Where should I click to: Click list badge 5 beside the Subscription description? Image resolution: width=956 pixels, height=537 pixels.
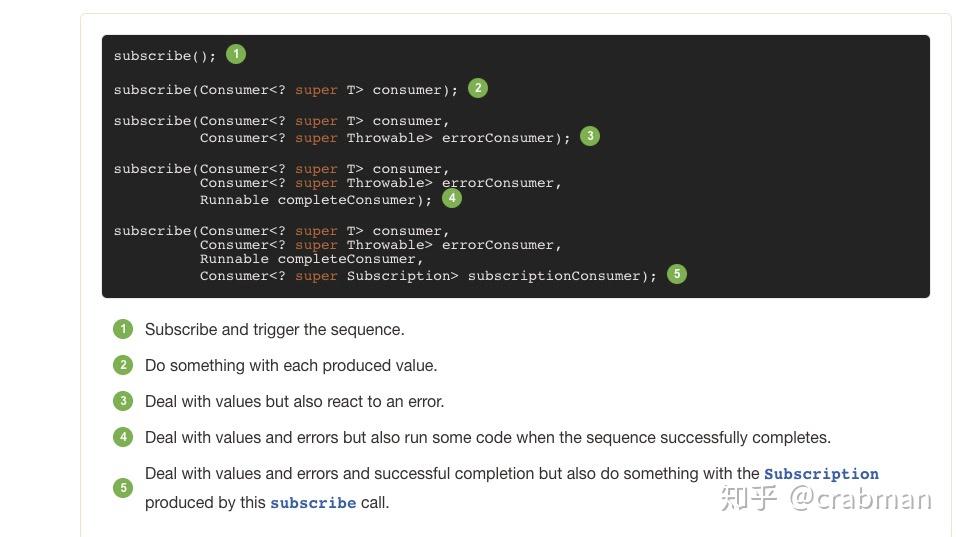[x=123, y=488]
